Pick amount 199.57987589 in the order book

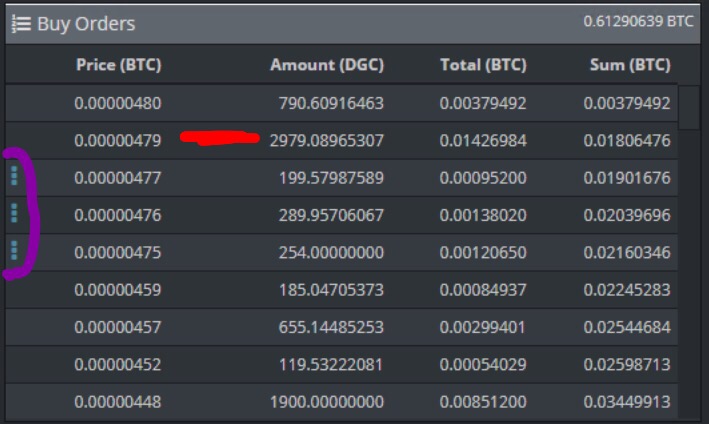coord(331,178)
